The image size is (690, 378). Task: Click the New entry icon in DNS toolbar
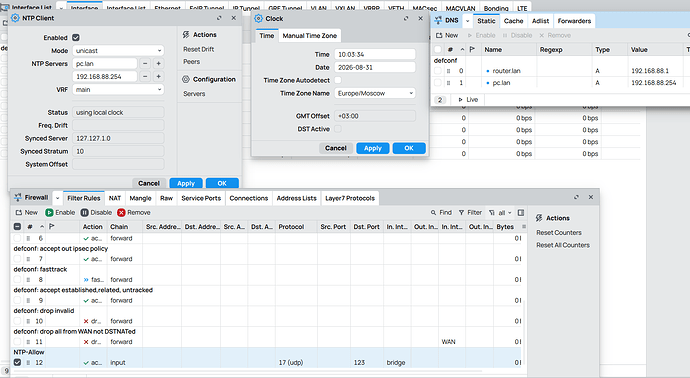(x=439, y=35)
